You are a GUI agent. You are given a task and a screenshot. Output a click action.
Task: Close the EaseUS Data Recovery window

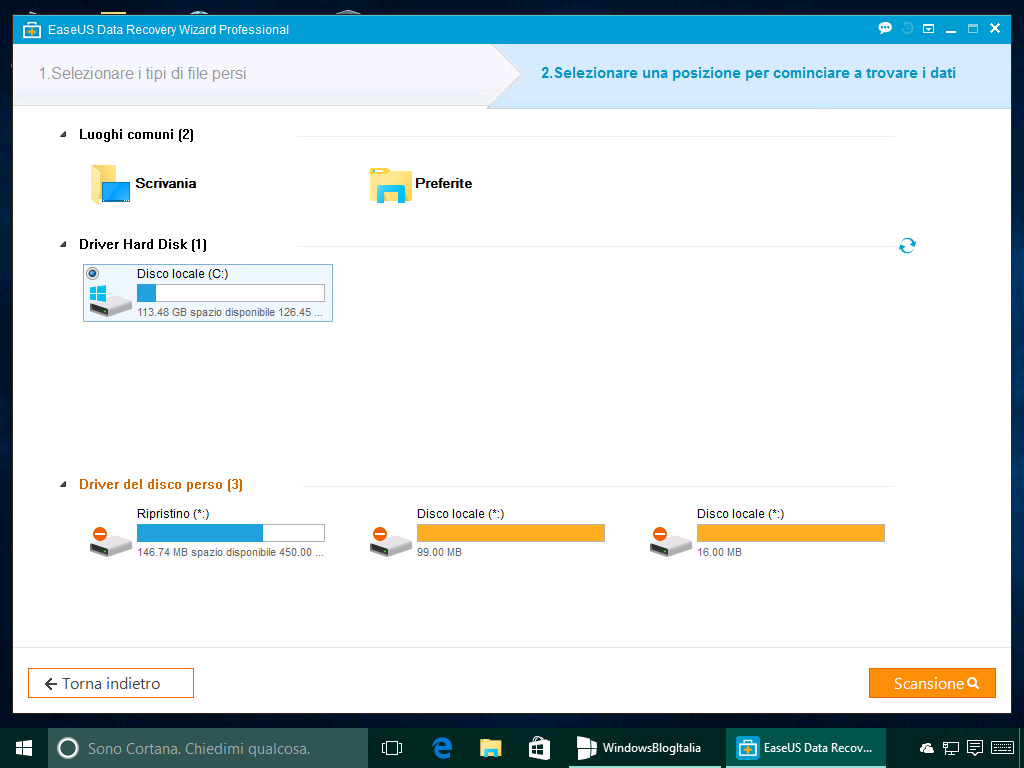[995, 28]
